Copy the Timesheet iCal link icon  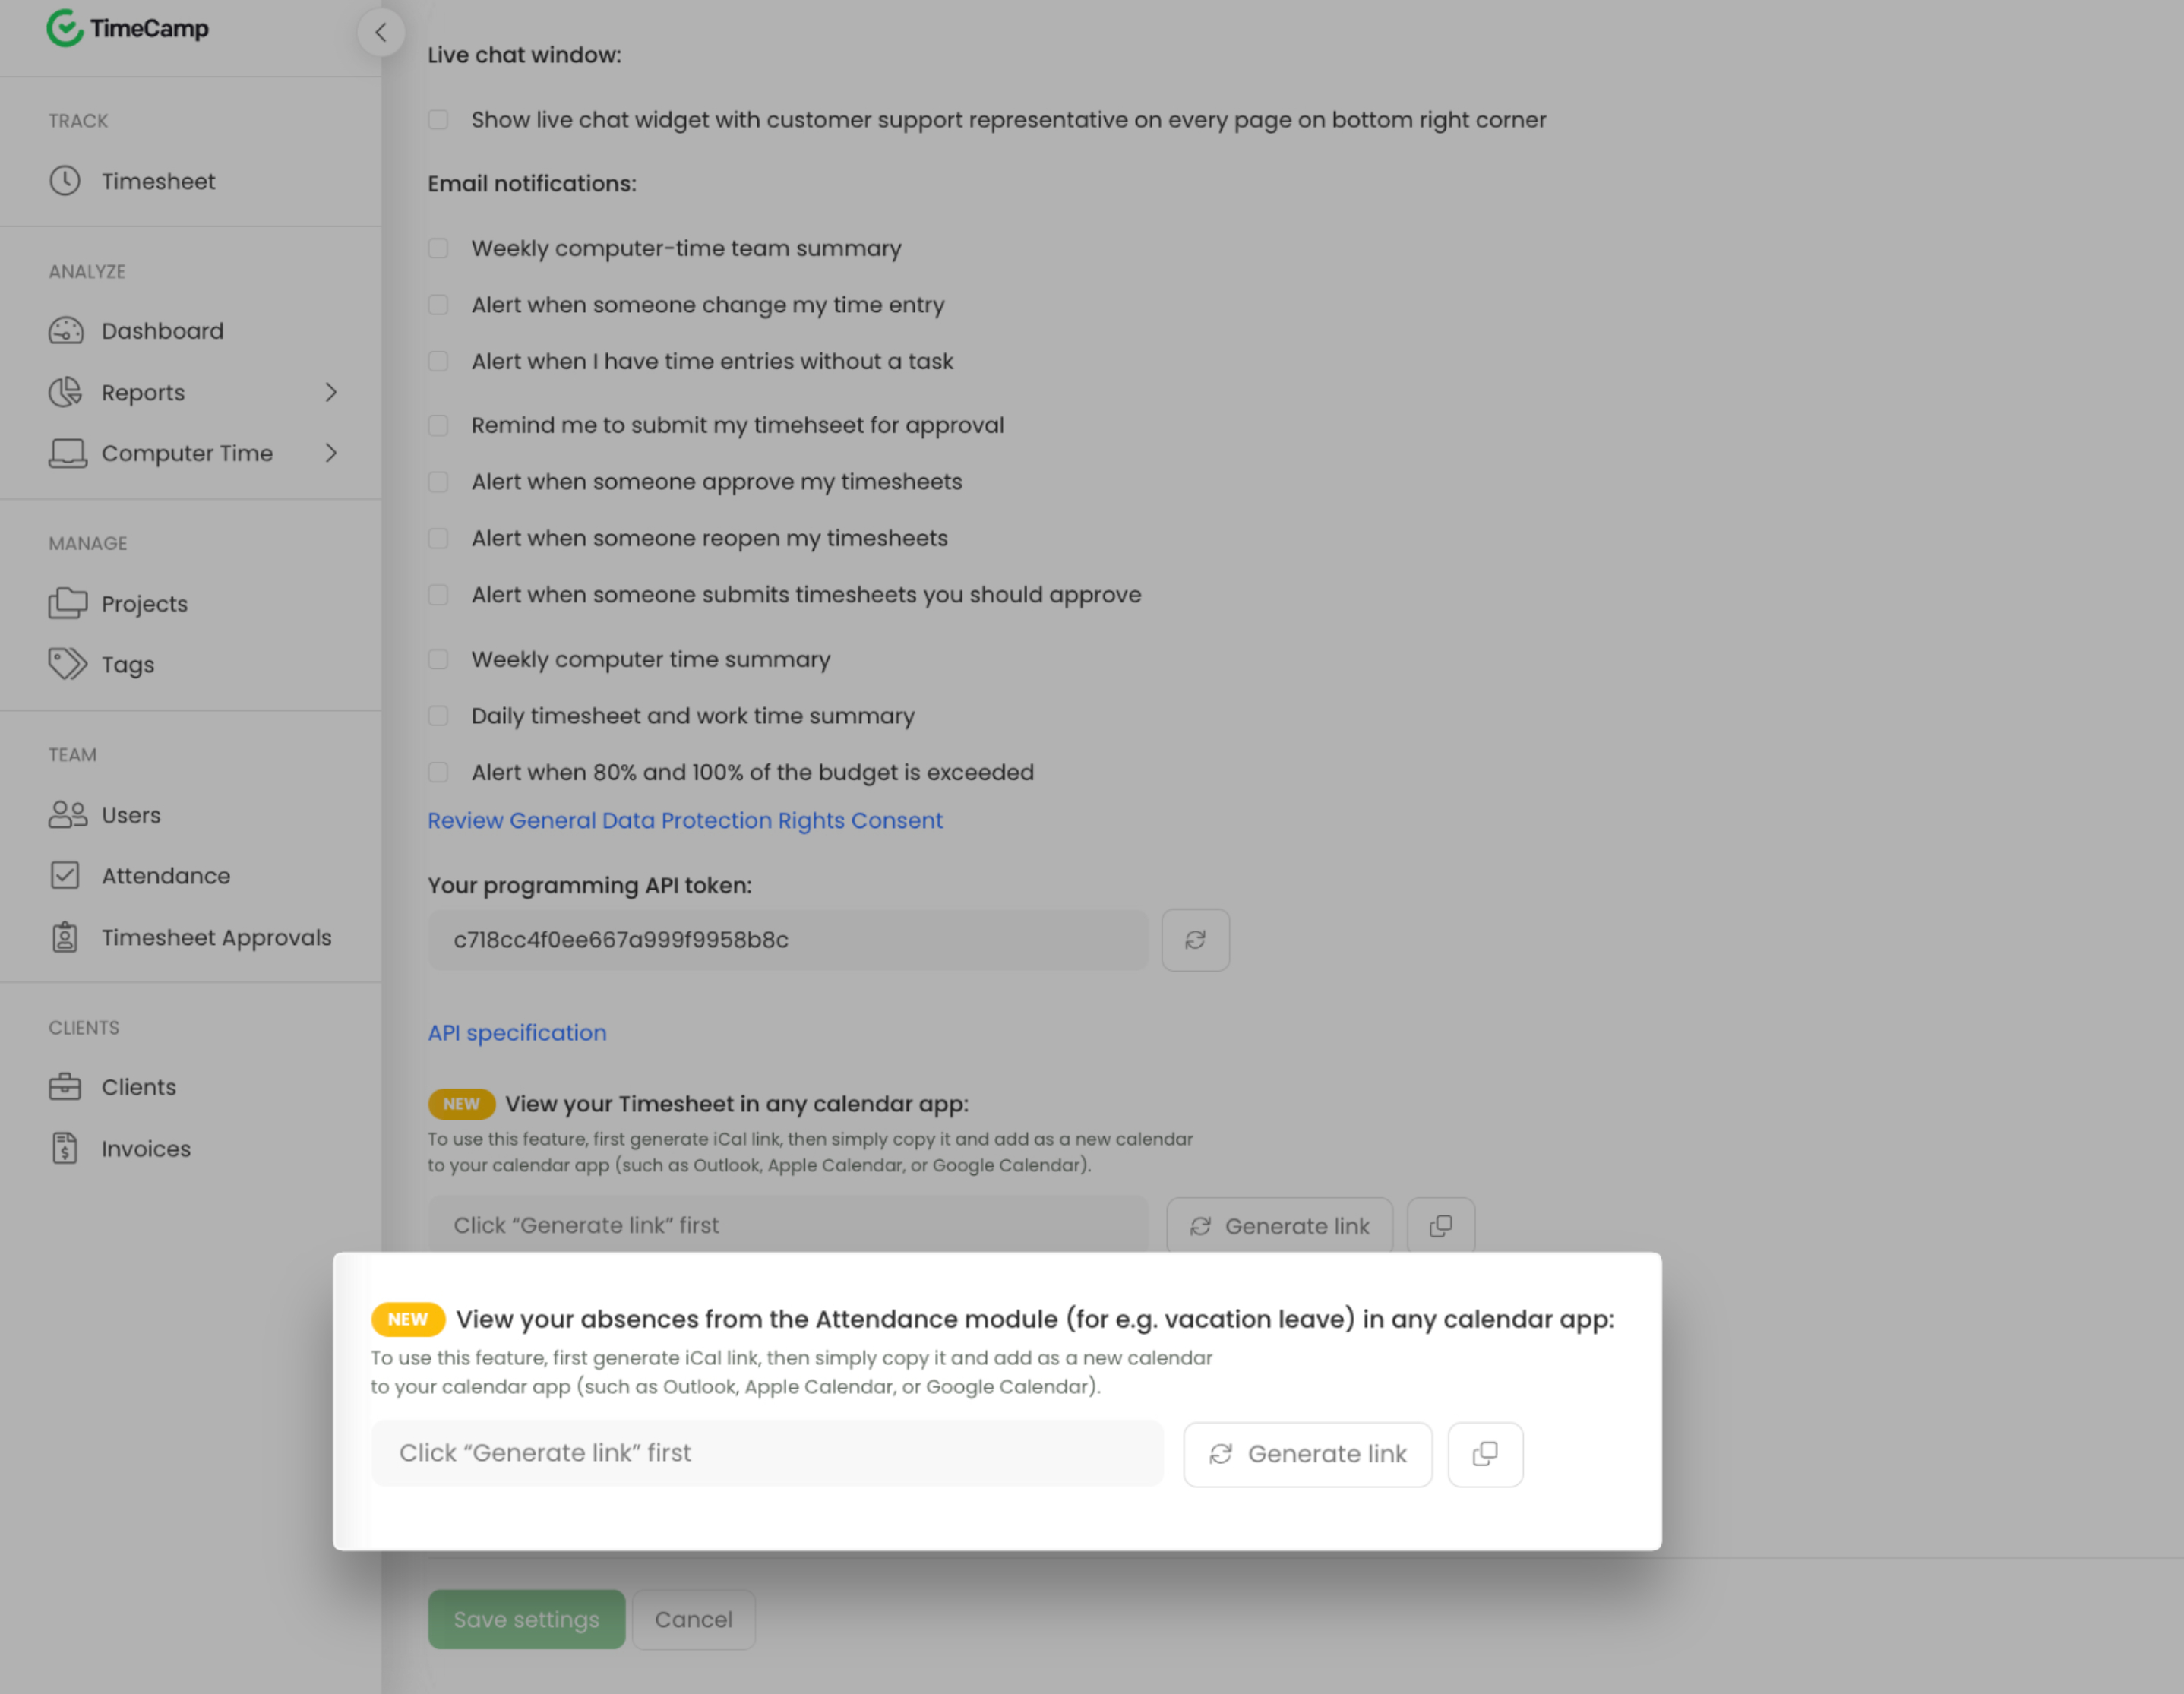click(x=1440, y=1226)
